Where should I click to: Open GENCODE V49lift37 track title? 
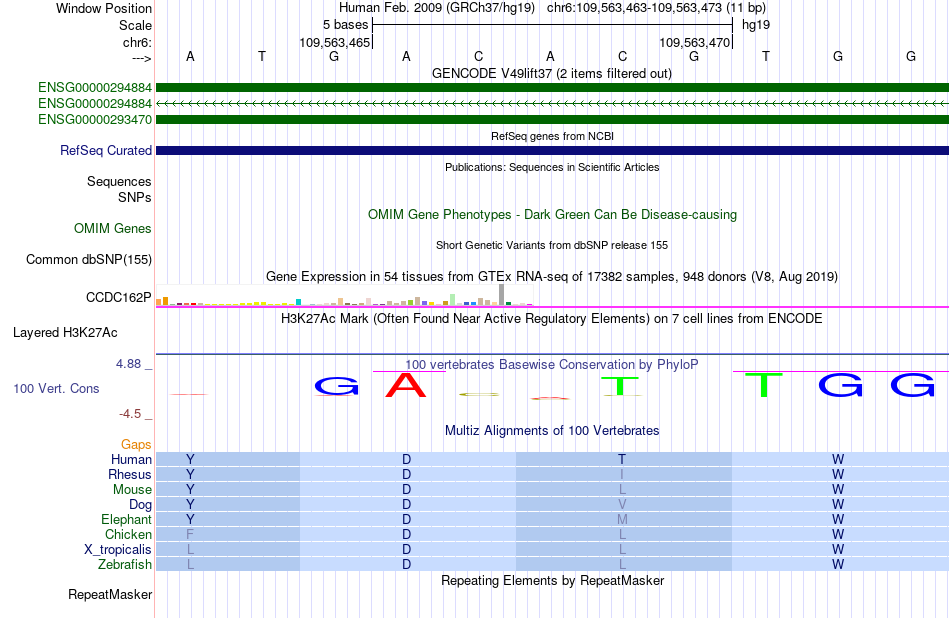click(551, 74)
